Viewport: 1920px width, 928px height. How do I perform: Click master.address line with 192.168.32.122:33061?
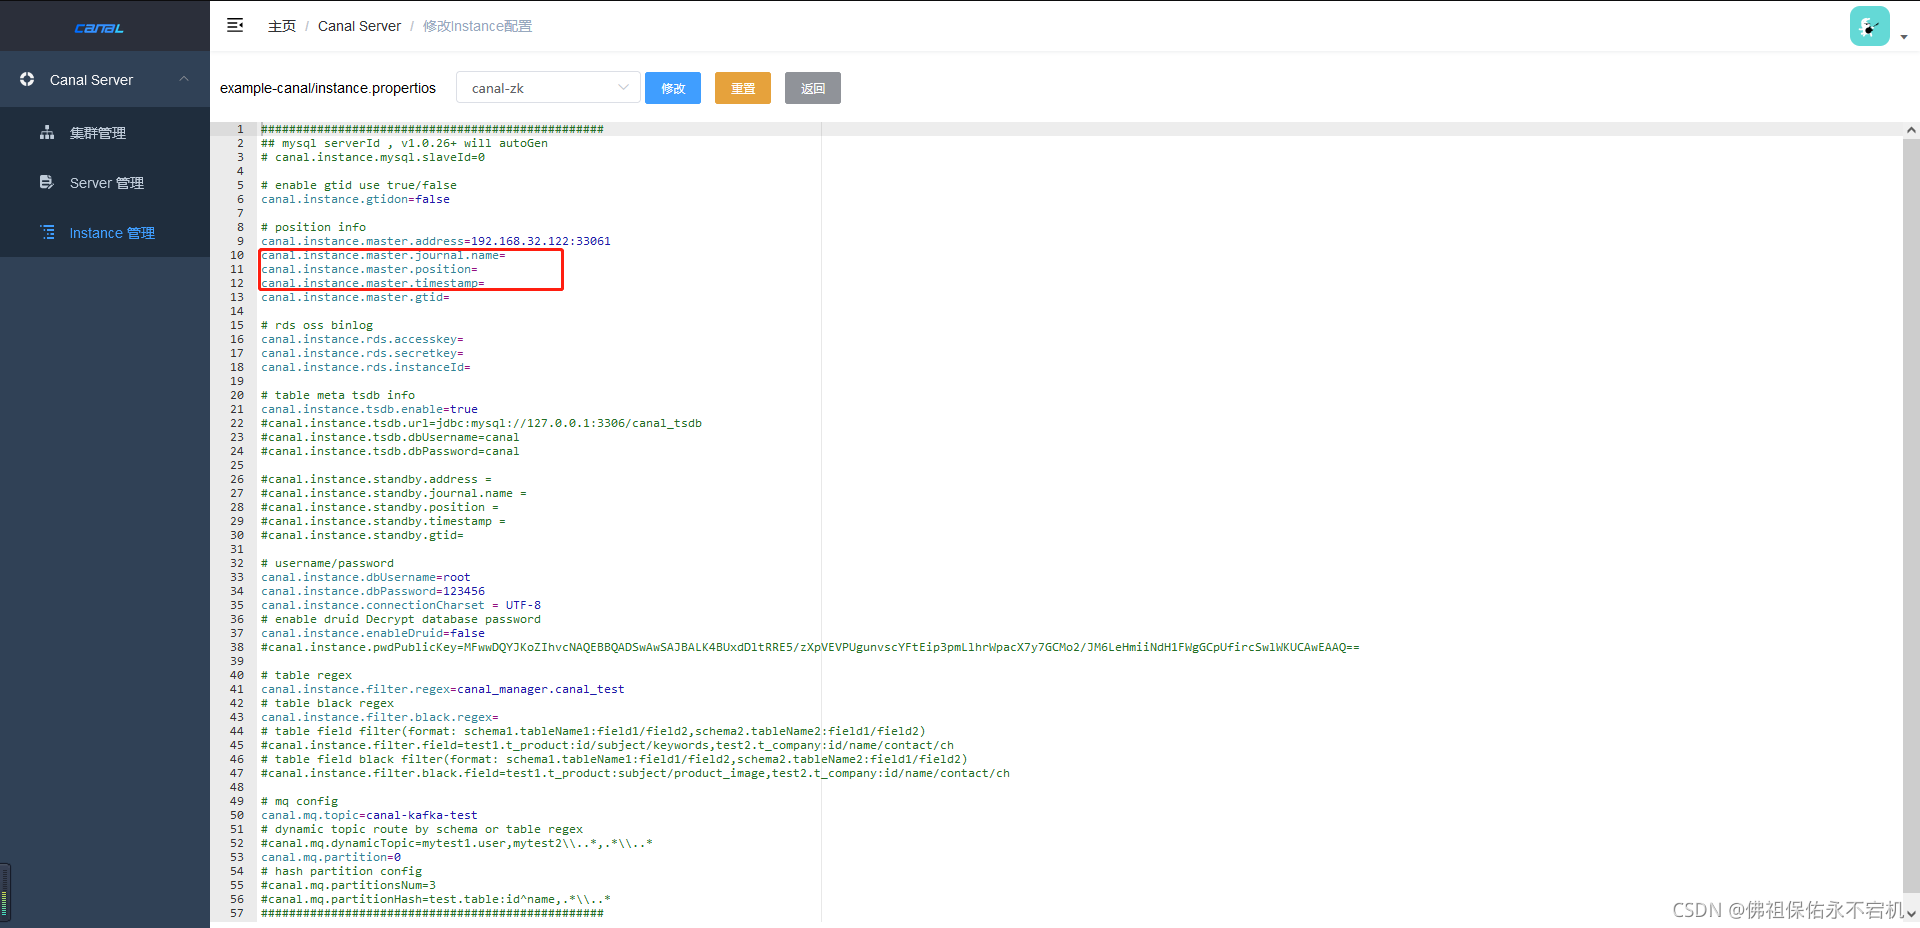pos(436,241)
